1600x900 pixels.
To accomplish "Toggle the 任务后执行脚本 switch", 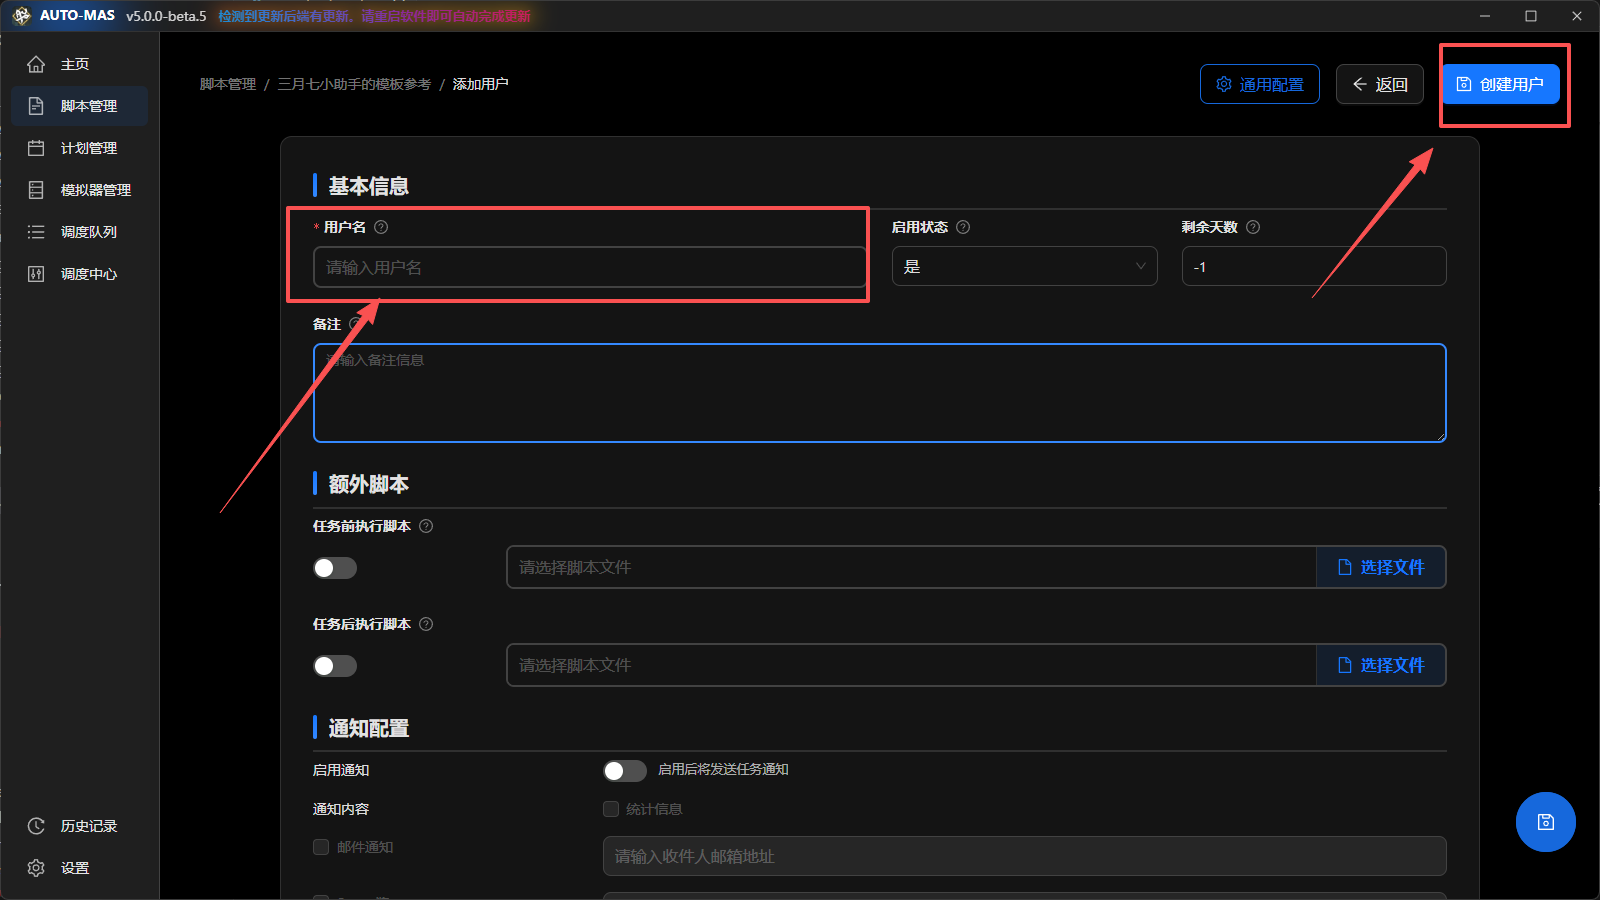I will (x=335, y=666).
